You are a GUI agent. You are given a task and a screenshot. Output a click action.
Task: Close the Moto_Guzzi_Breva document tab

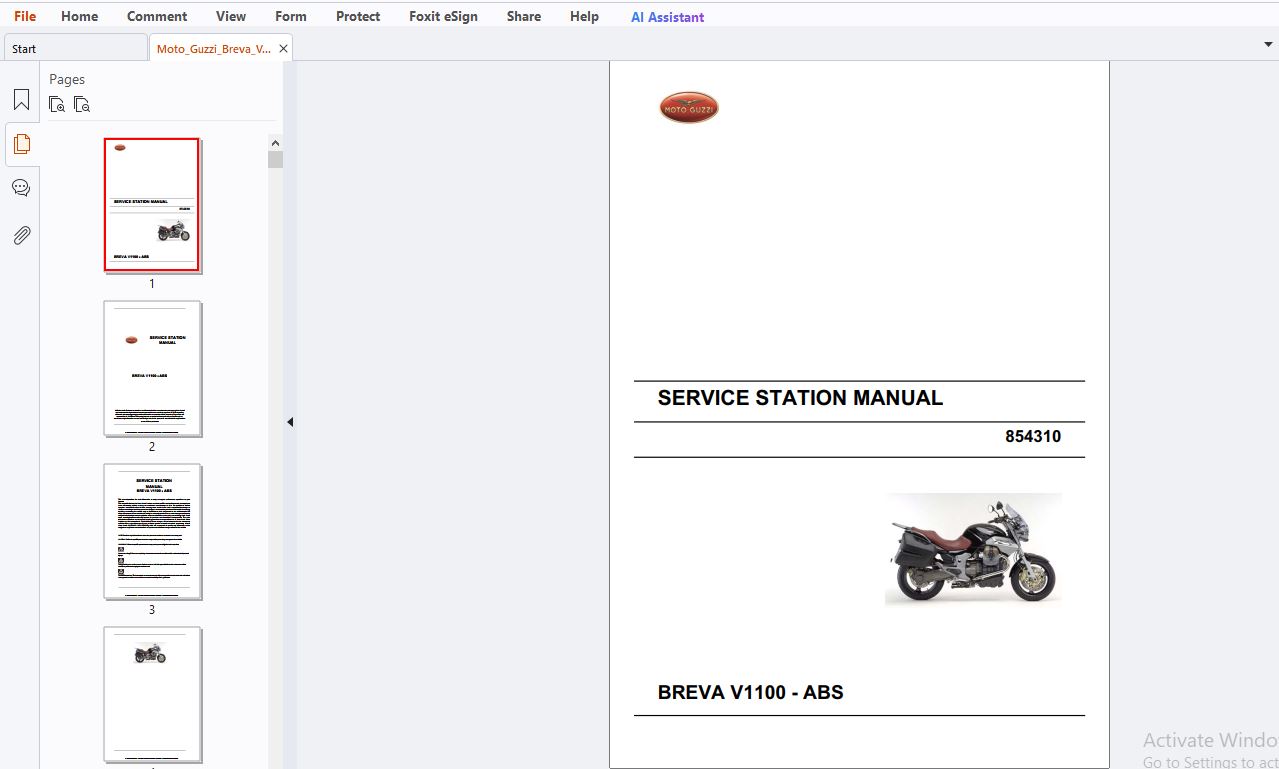[284, 48]
